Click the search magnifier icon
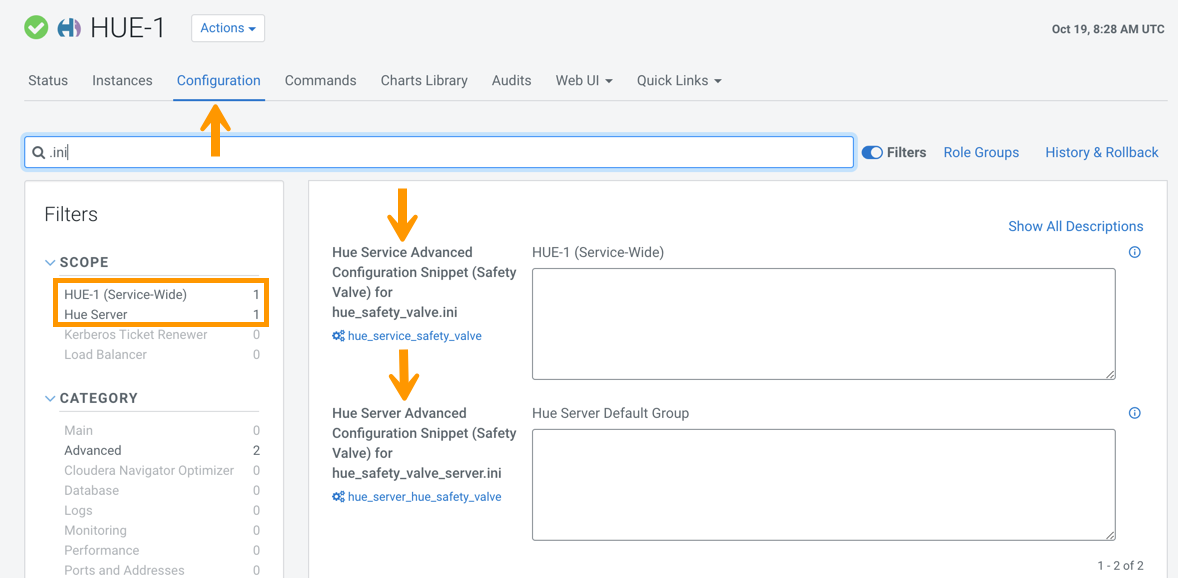The image size is (1178, 578). coord(39,153)
